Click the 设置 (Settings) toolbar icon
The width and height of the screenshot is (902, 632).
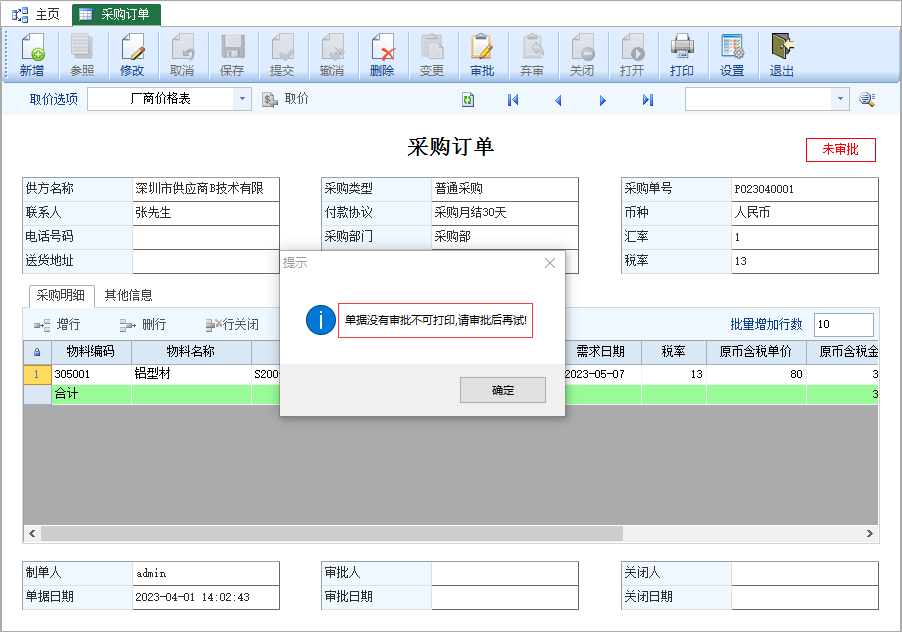(732, 55)
